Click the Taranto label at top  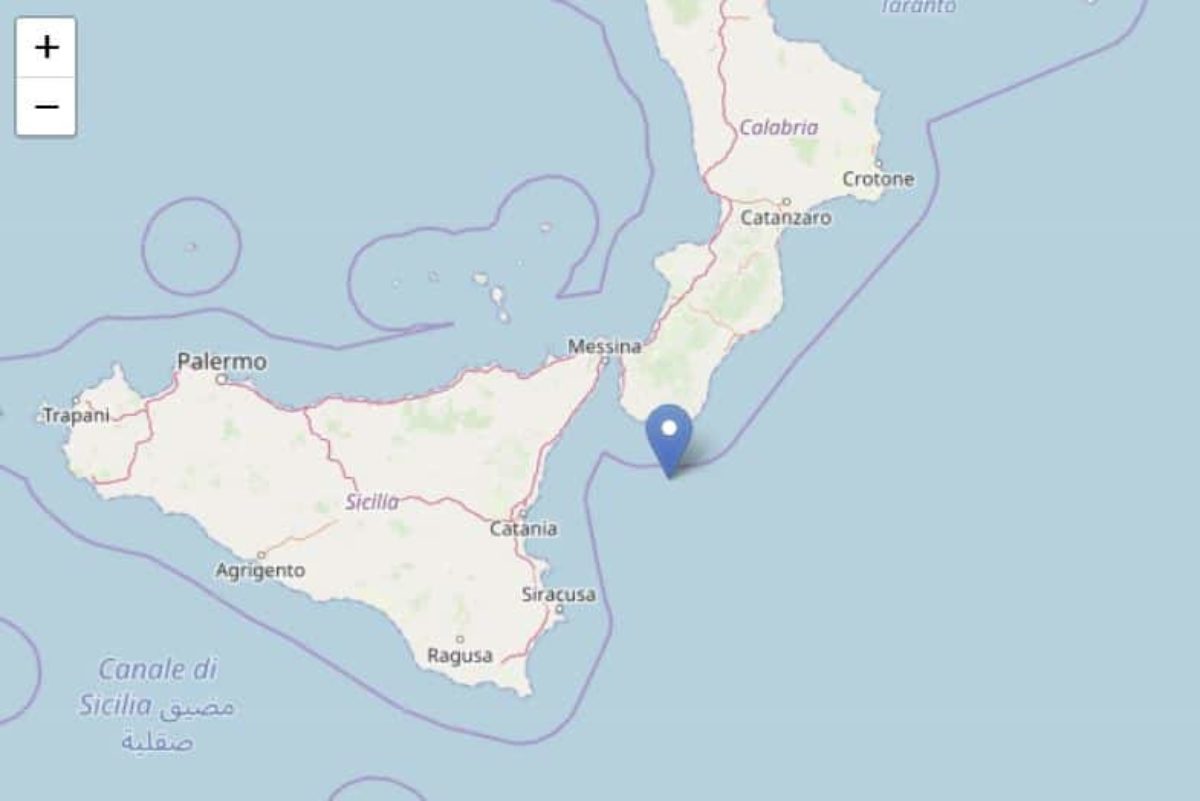pyautogui.click(x=918, y=6)
